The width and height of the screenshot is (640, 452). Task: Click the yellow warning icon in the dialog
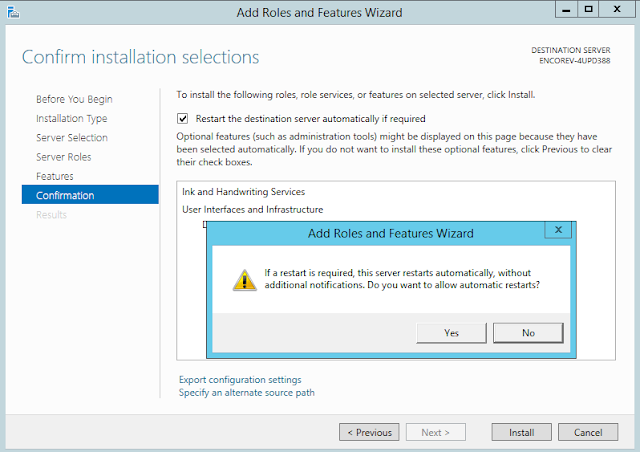[x=244, y=279]
